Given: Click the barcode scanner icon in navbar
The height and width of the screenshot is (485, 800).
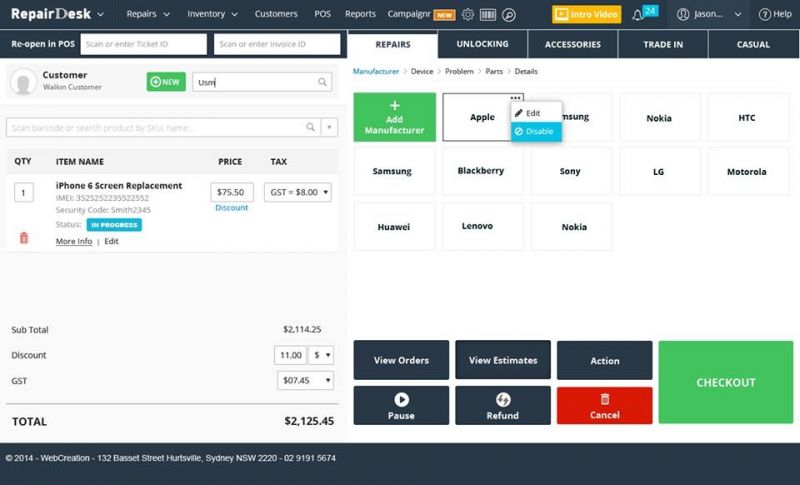Looking at the screenshot, I should pyautogui.click(x=488, y=14).
